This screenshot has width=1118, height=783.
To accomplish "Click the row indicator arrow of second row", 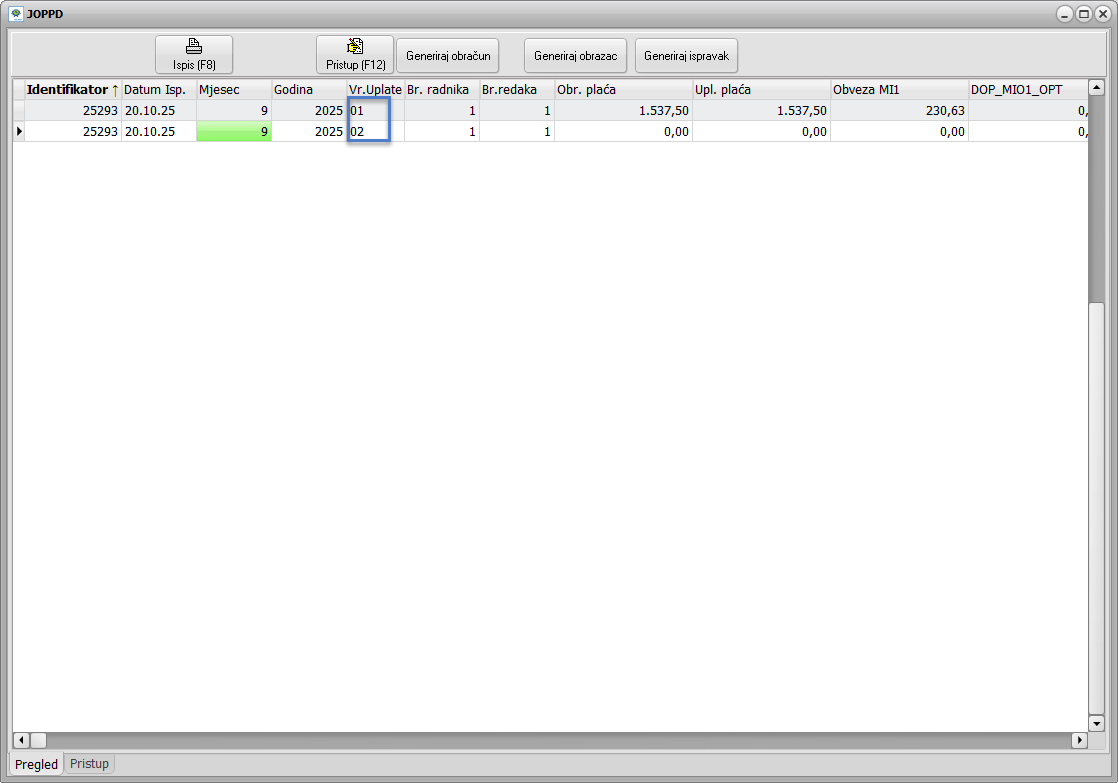I will pyautogui.click(x=19, y=131).
